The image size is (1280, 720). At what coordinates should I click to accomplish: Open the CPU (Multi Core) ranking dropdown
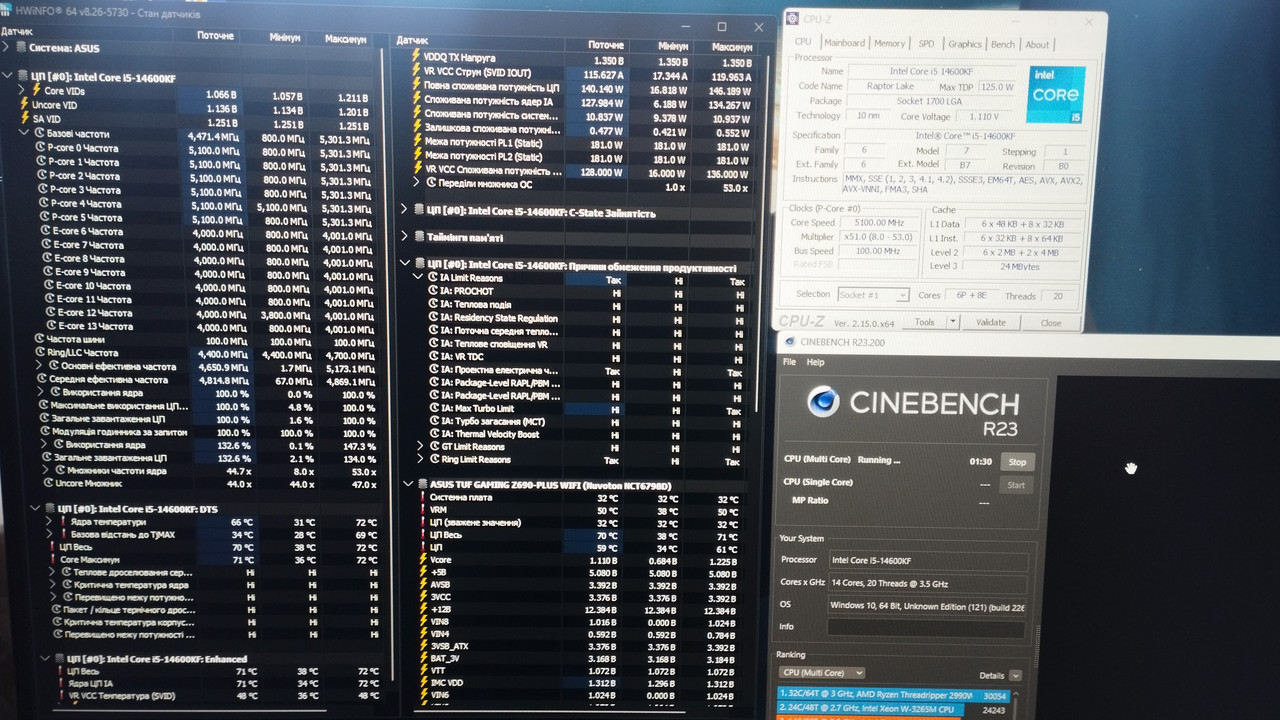823,673
